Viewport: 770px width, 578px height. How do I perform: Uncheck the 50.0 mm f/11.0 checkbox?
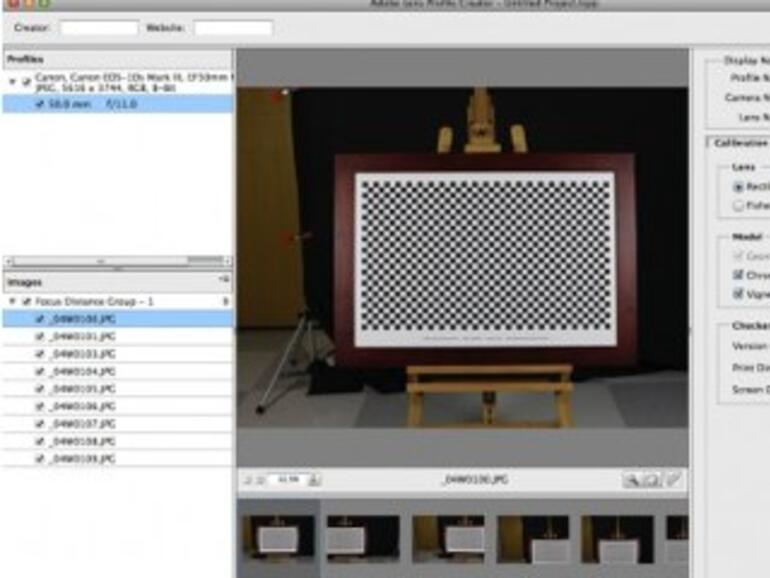click(x=40, y=104)
